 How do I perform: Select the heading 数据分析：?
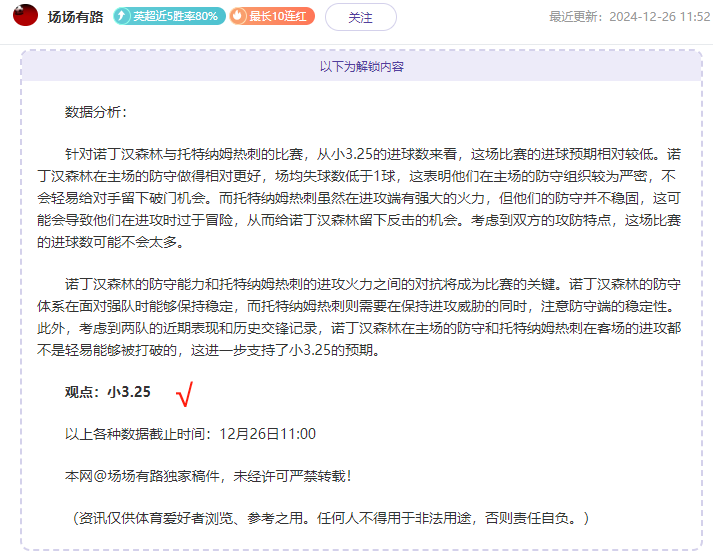(x=96, y=112)
